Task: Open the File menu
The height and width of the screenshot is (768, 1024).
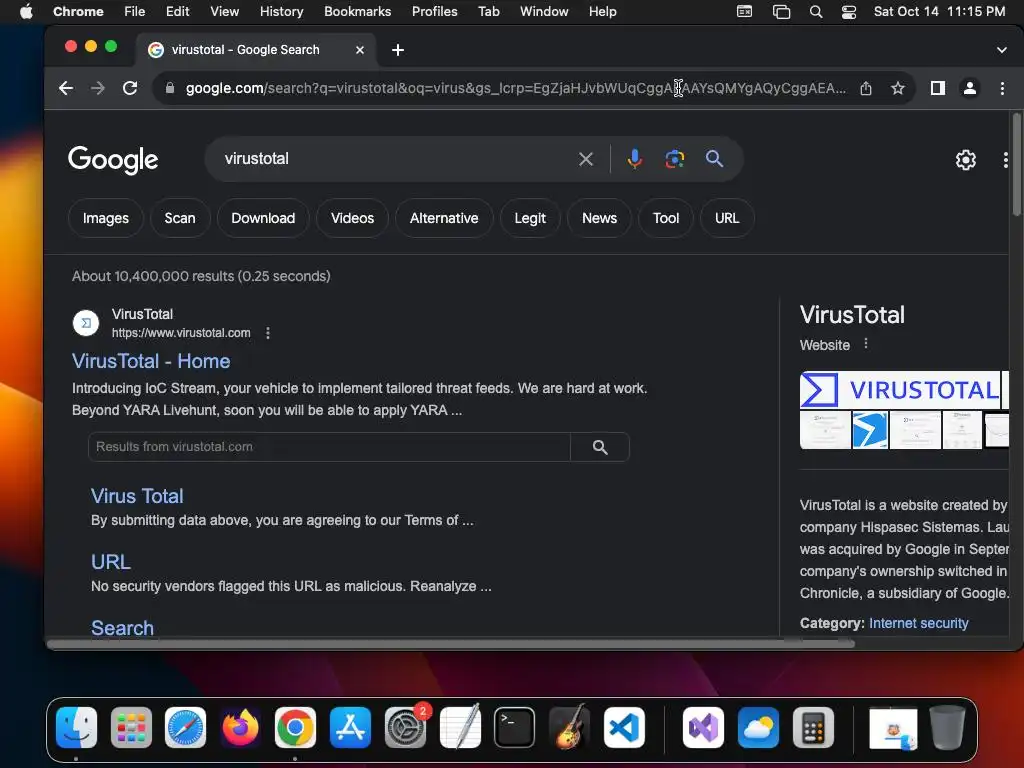Action: coord(135,12)
